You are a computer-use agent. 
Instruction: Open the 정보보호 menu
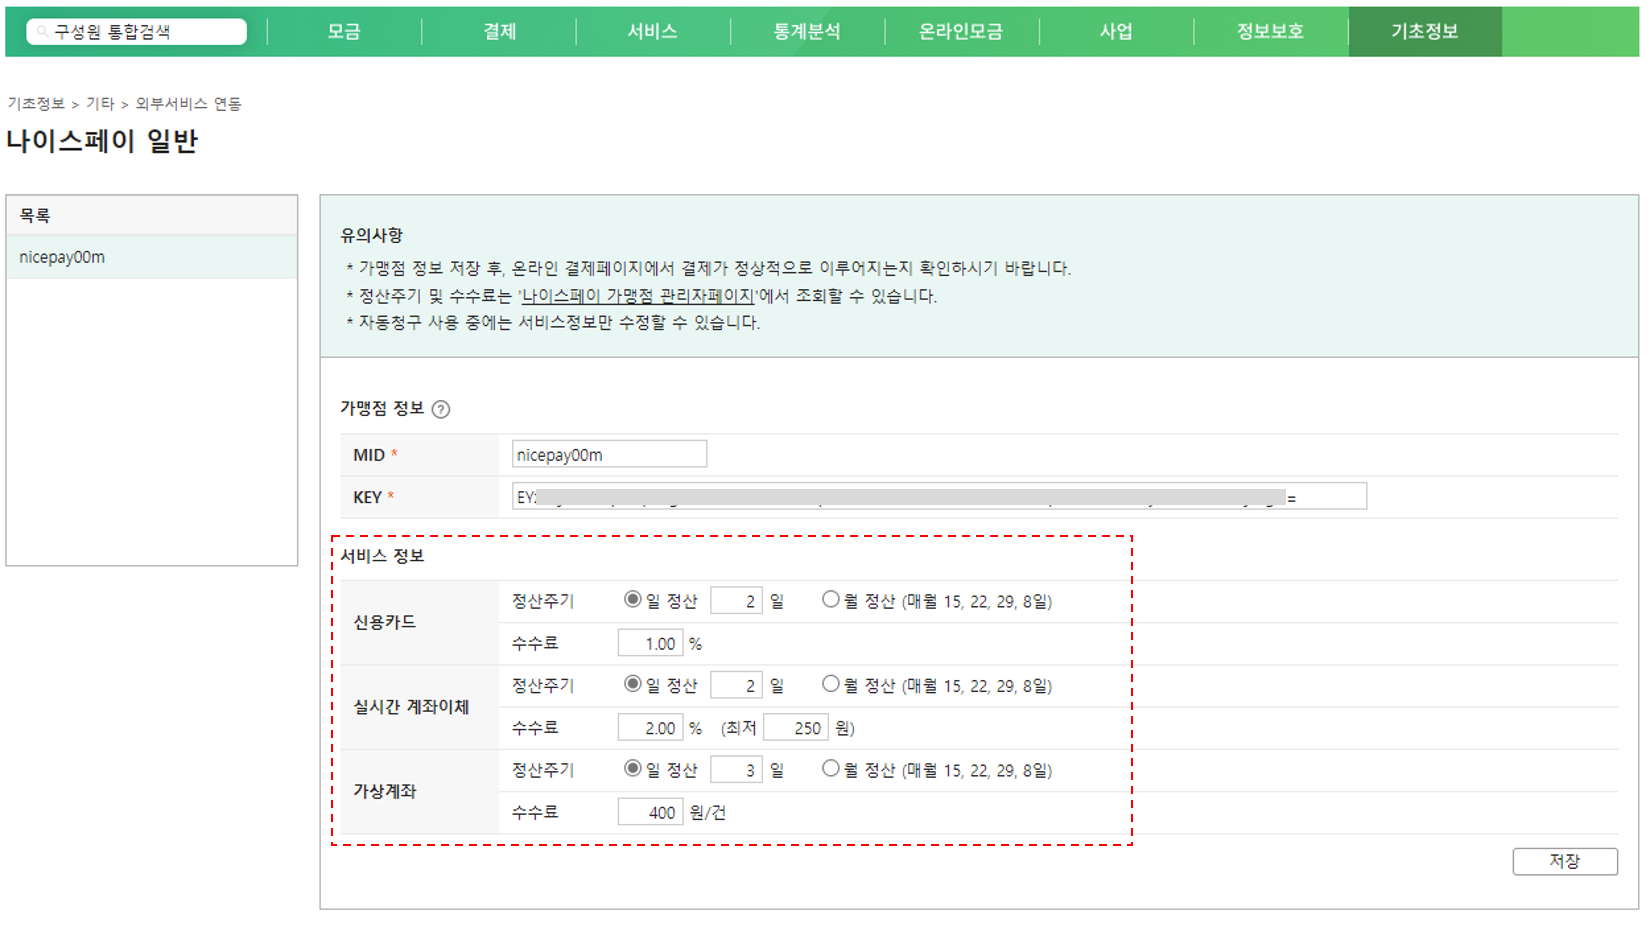point(1270,32)
